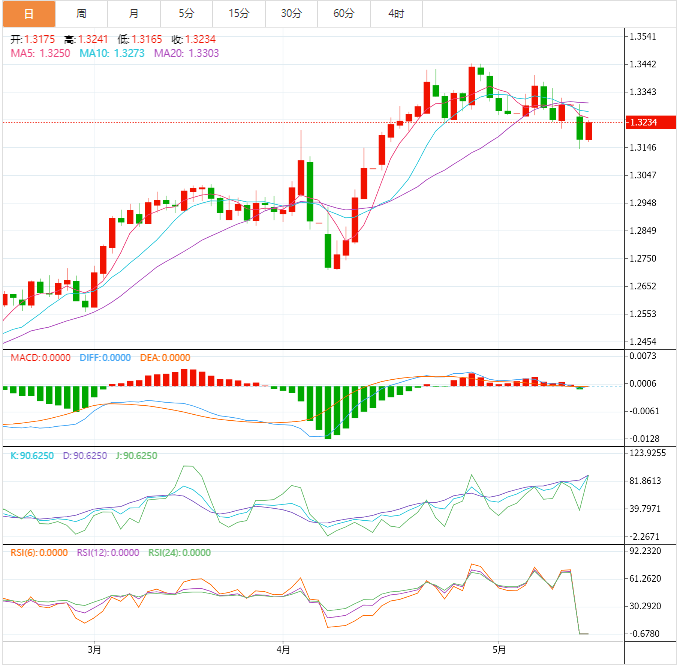This screenshot has height=667, width=679.
Task: Click the low price 1.3165 value
Action: click(x=147, y=39)
